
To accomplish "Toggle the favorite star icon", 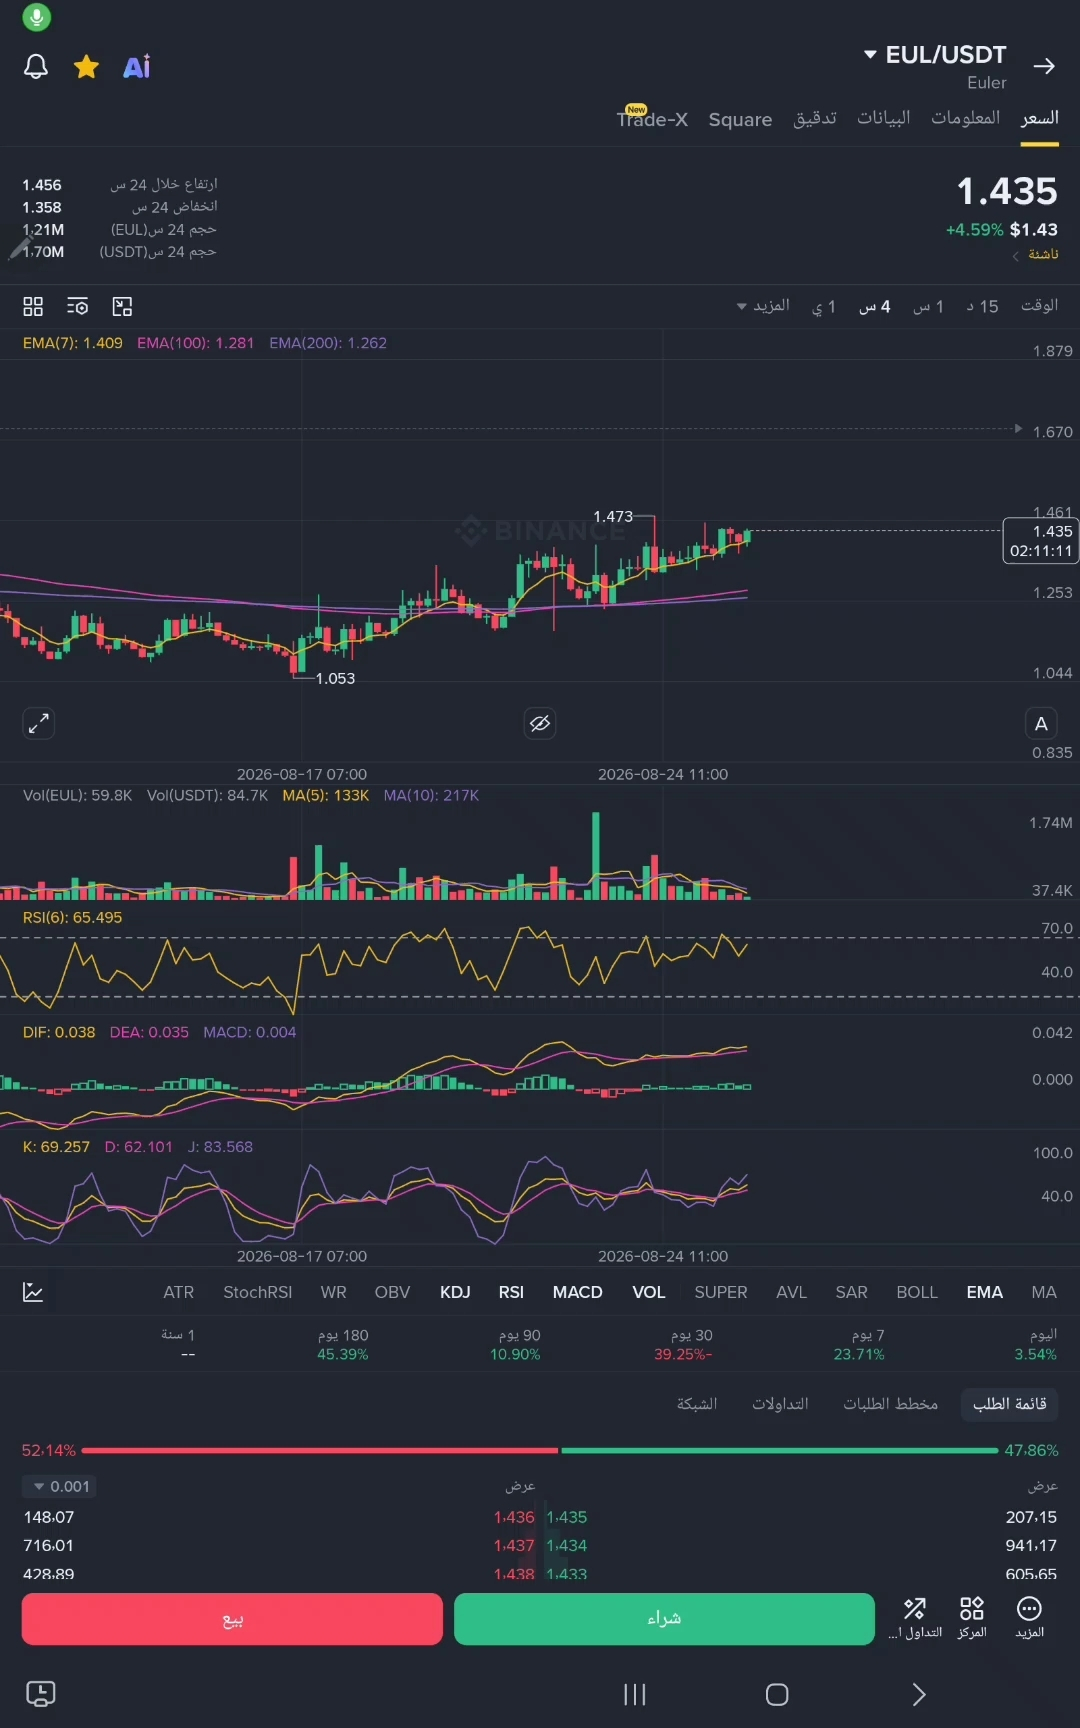I will (x=87, y=67).
